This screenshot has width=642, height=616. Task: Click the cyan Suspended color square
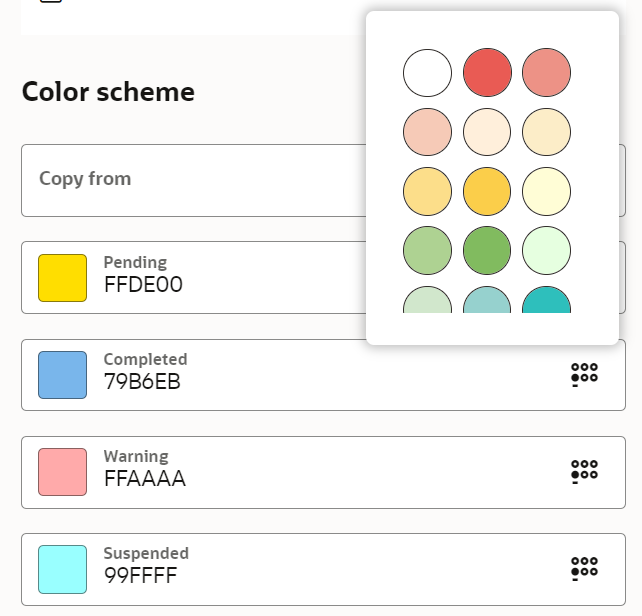(63, 569)
